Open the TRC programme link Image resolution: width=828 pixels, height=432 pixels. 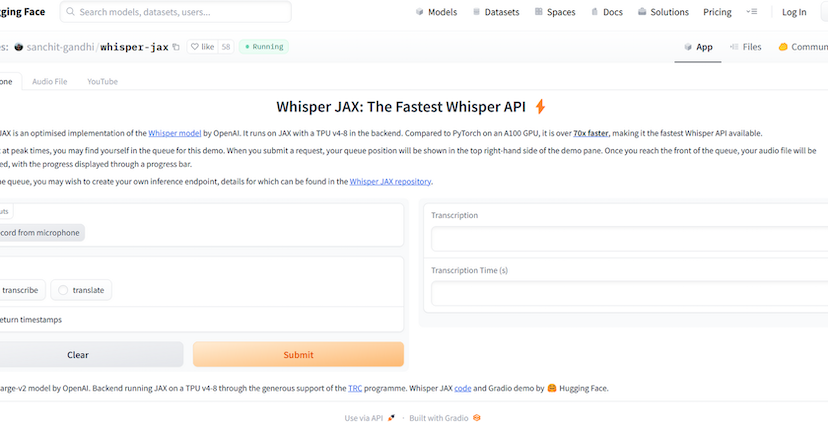[355, 388]
